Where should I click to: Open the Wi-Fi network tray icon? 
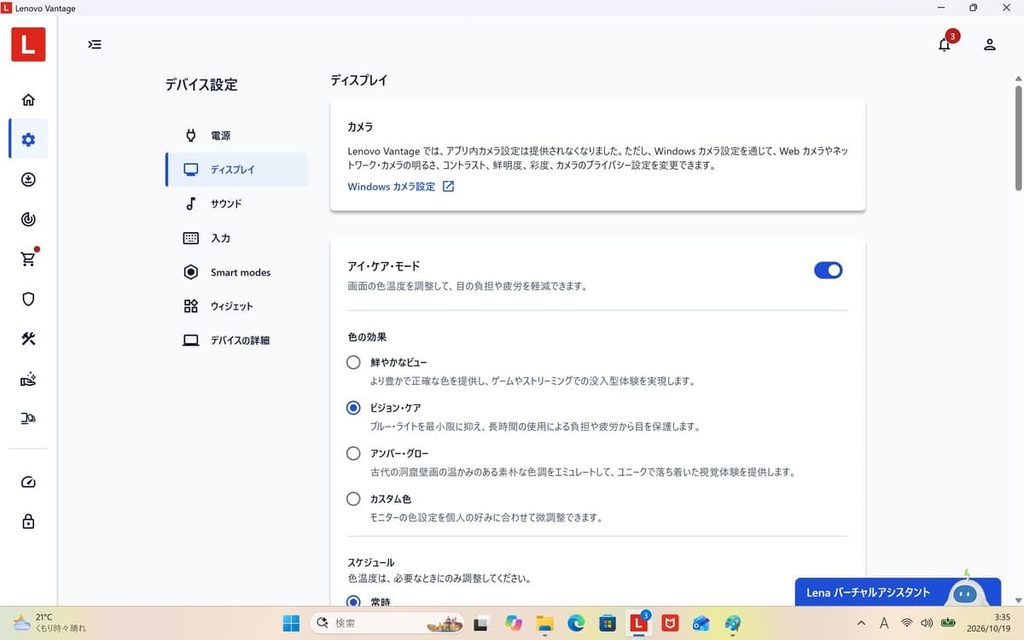pos(906,623)
